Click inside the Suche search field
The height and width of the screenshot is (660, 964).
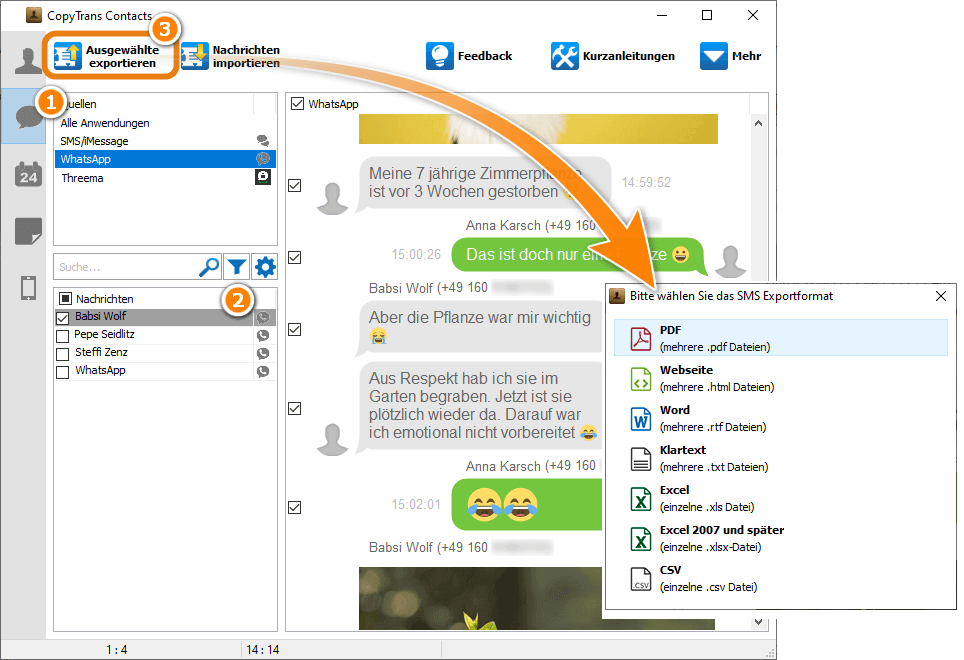(x=125, y=267)
